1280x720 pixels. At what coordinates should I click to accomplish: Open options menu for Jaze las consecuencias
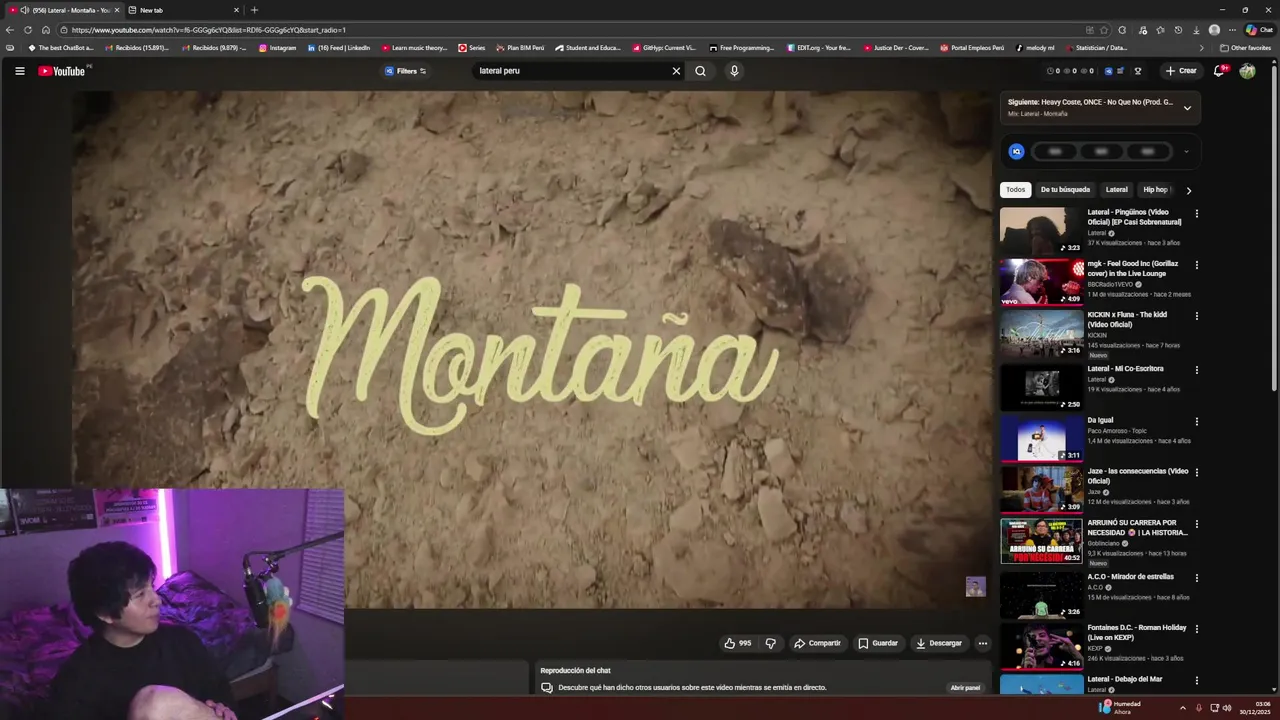point(1196,472)
